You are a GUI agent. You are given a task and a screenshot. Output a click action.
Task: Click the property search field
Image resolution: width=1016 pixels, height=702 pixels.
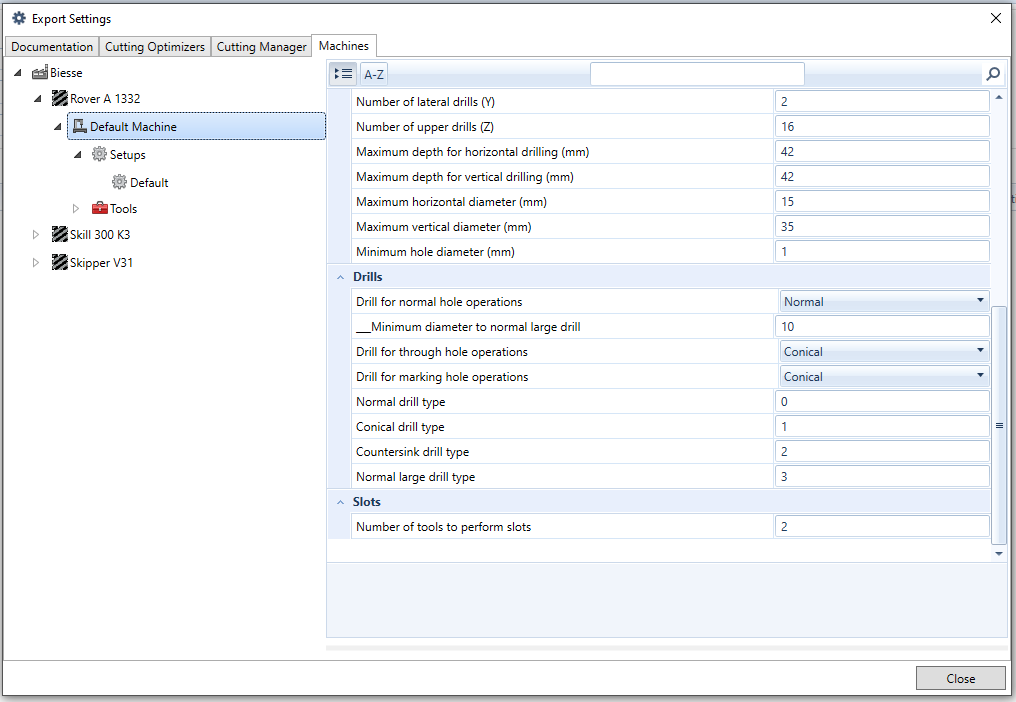coord(697,74)
